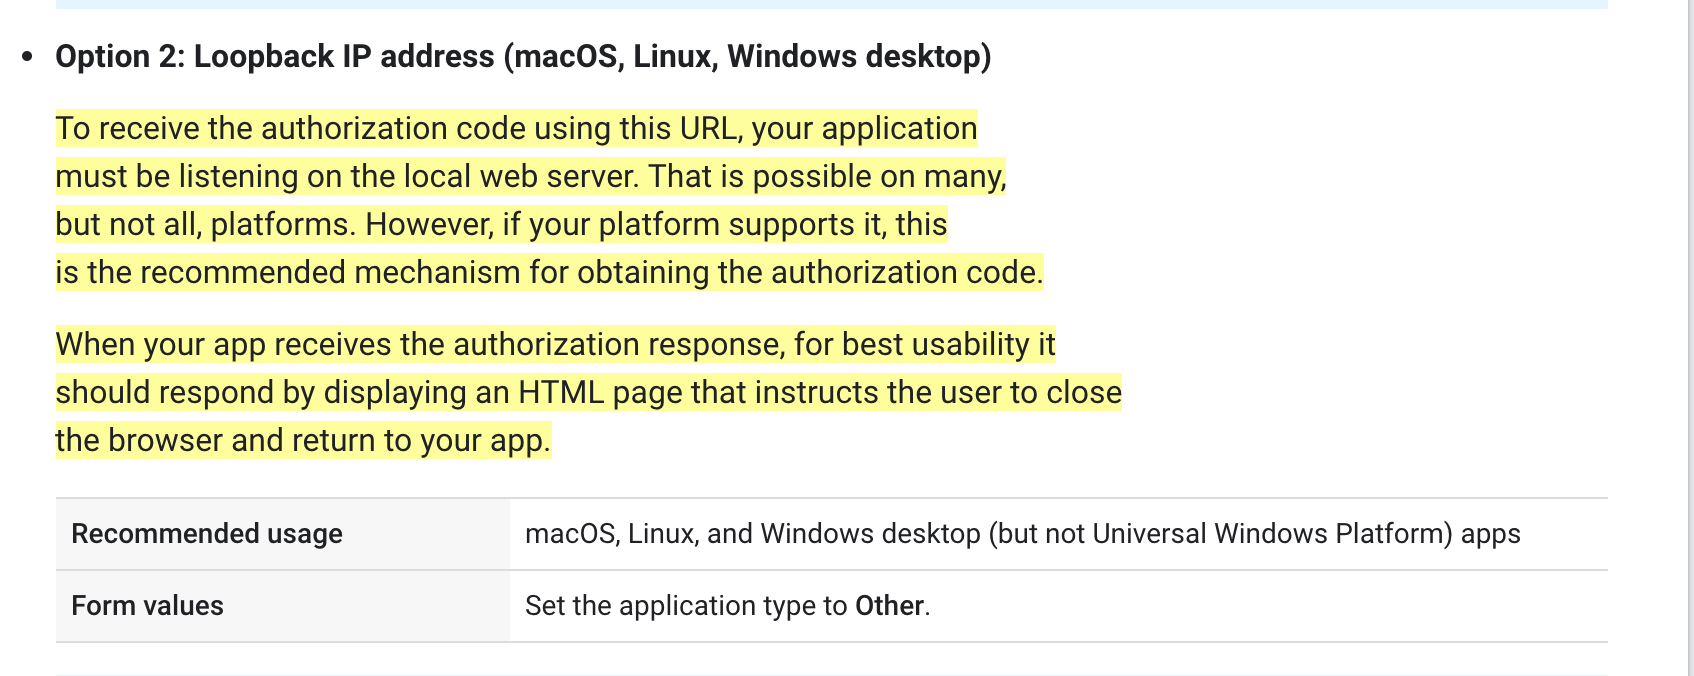
Task: Click the "Form values" table cell
Action: (147, 606)
